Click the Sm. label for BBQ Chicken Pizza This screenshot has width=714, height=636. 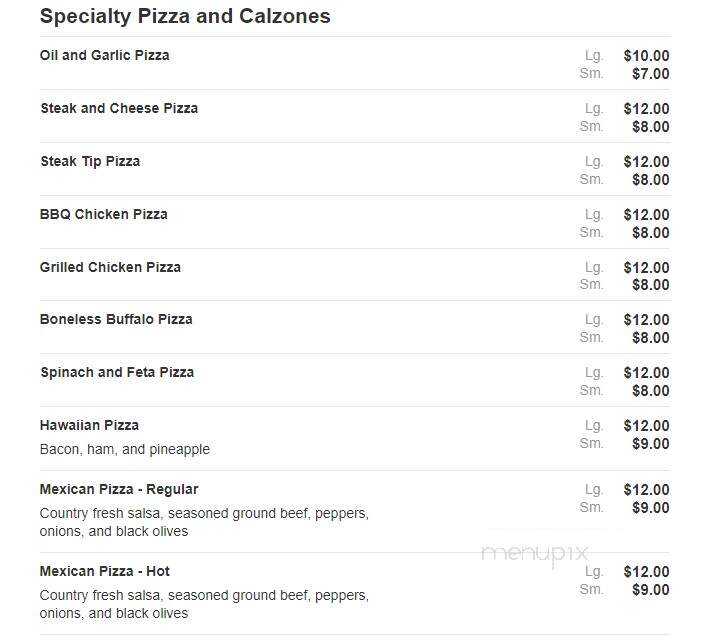point(592,233)
